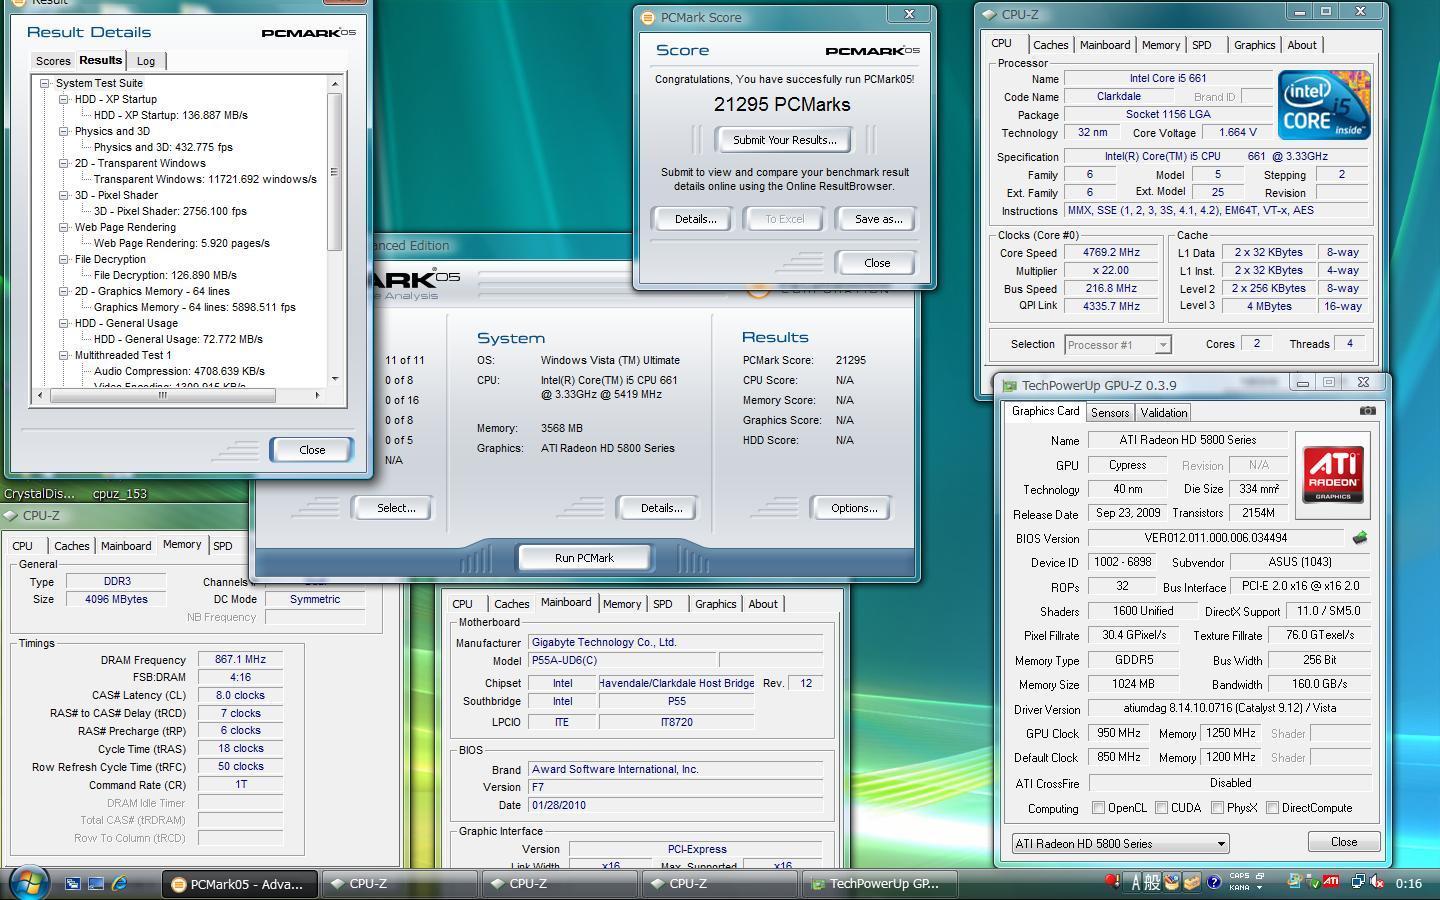Open the Processor #1 selection dropdown
1440x900 pixels.
1117,345
